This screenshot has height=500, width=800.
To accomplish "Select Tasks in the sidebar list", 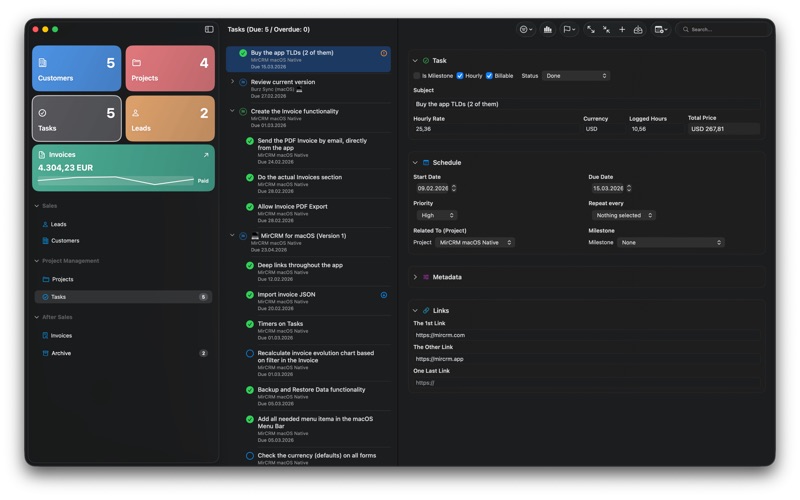I will [123, 297].
